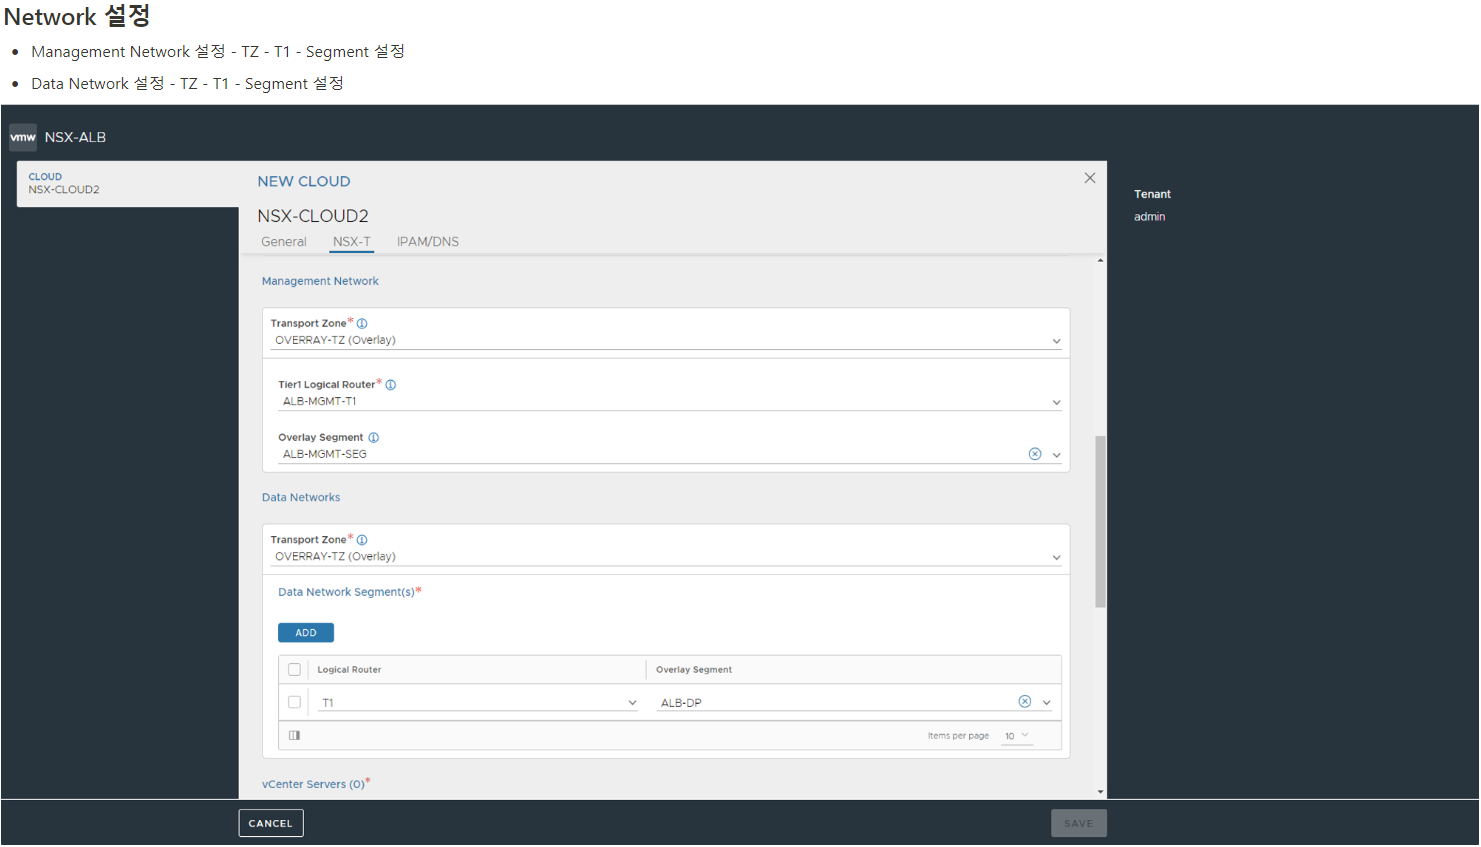Change Items per page dropdown value
Viewport: 1481px width, 847px height.
click(1017, 736)
